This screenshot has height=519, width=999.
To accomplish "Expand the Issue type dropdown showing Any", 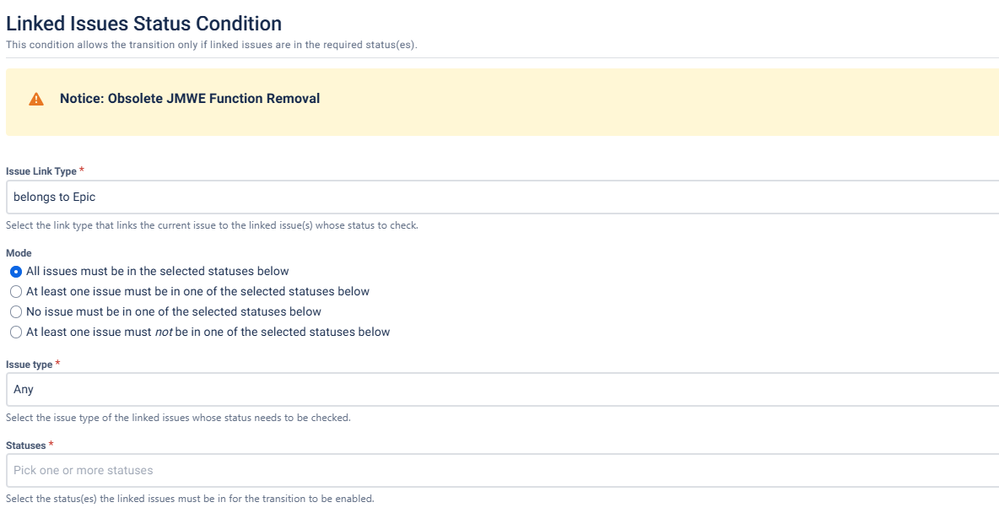I will pos(500,389).
